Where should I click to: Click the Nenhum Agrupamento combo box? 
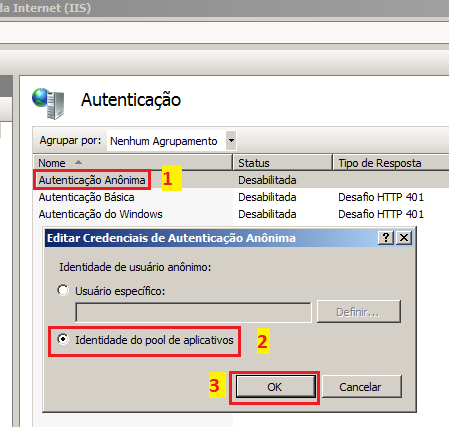pyautogui.click(x=172, y=141)
